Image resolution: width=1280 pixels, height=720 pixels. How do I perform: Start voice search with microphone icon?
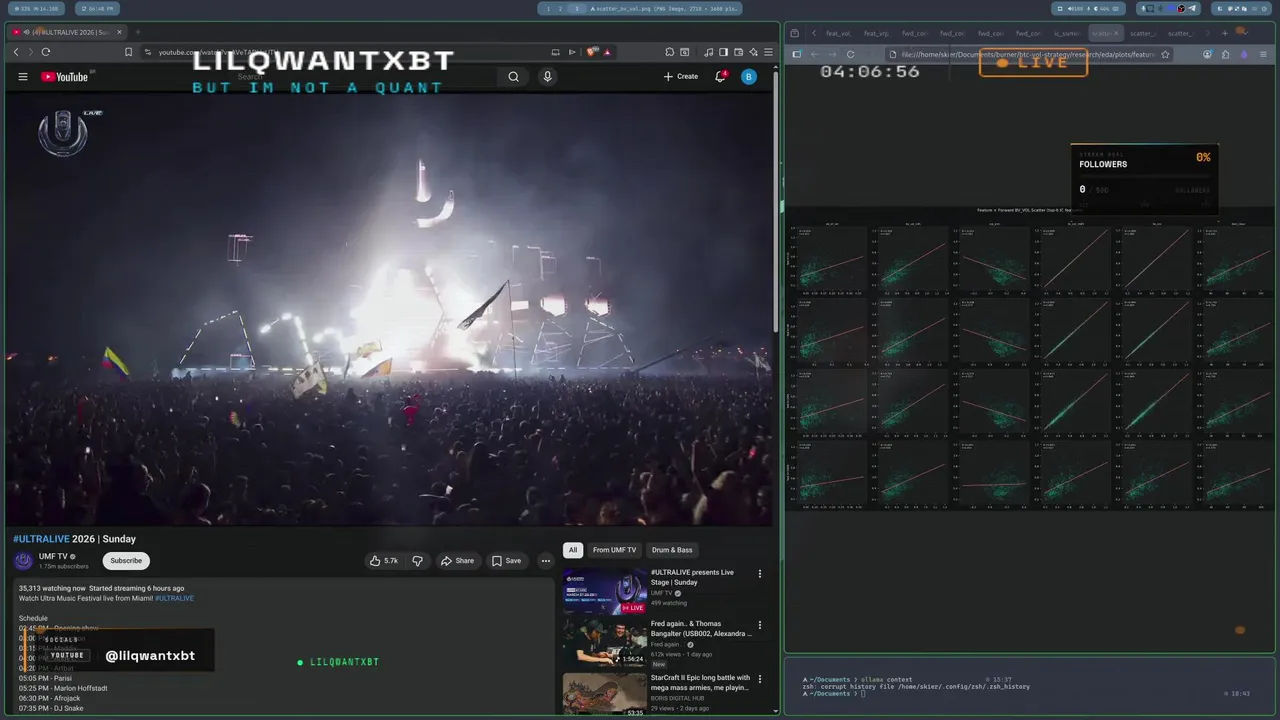(547, 77)
